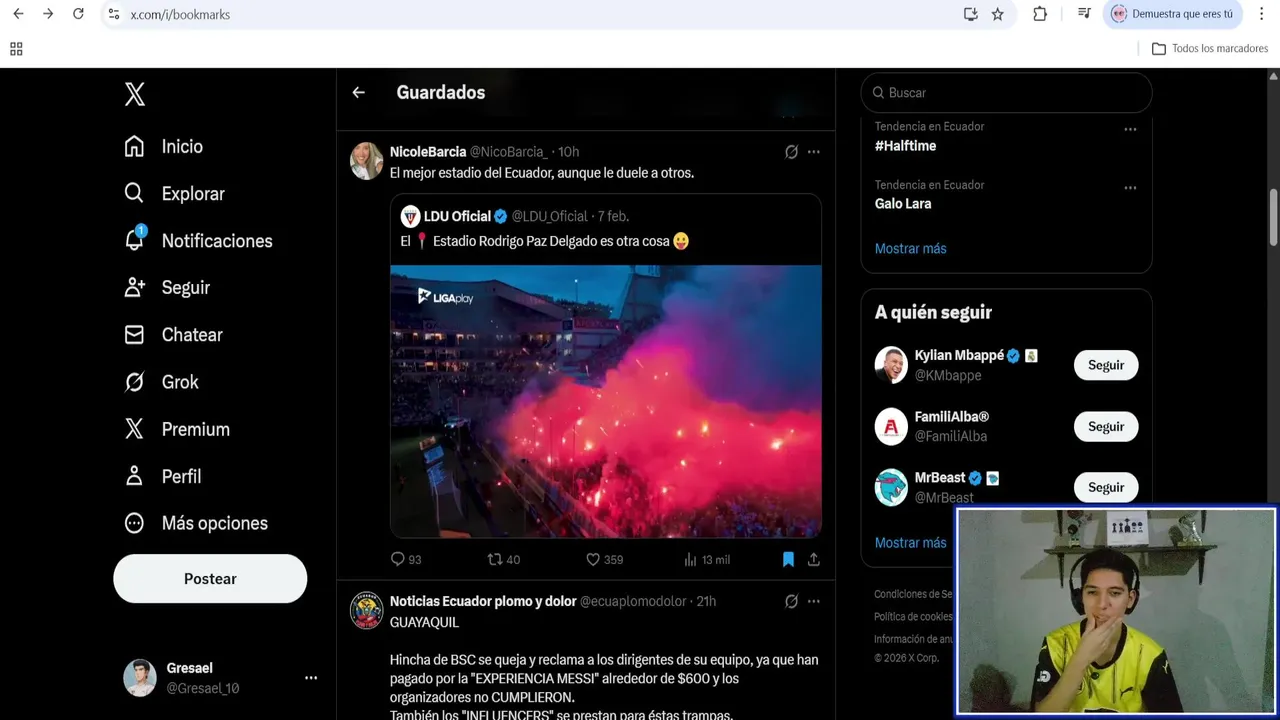Click @LDU_Oficial handle in quoted post
1280x720 pixels.
549,216
